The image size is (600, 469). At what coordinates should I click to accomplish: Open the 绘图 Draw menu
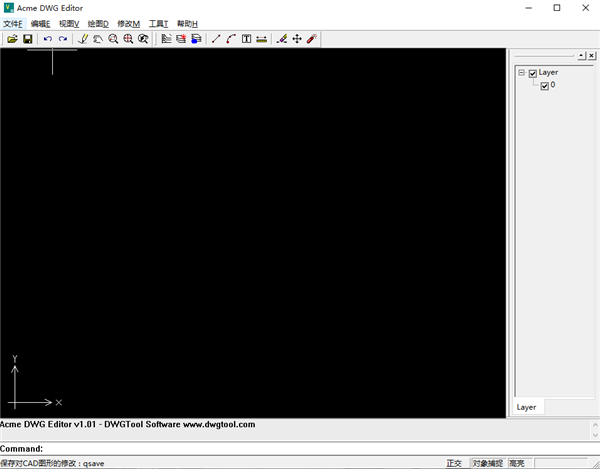[98, 23]
